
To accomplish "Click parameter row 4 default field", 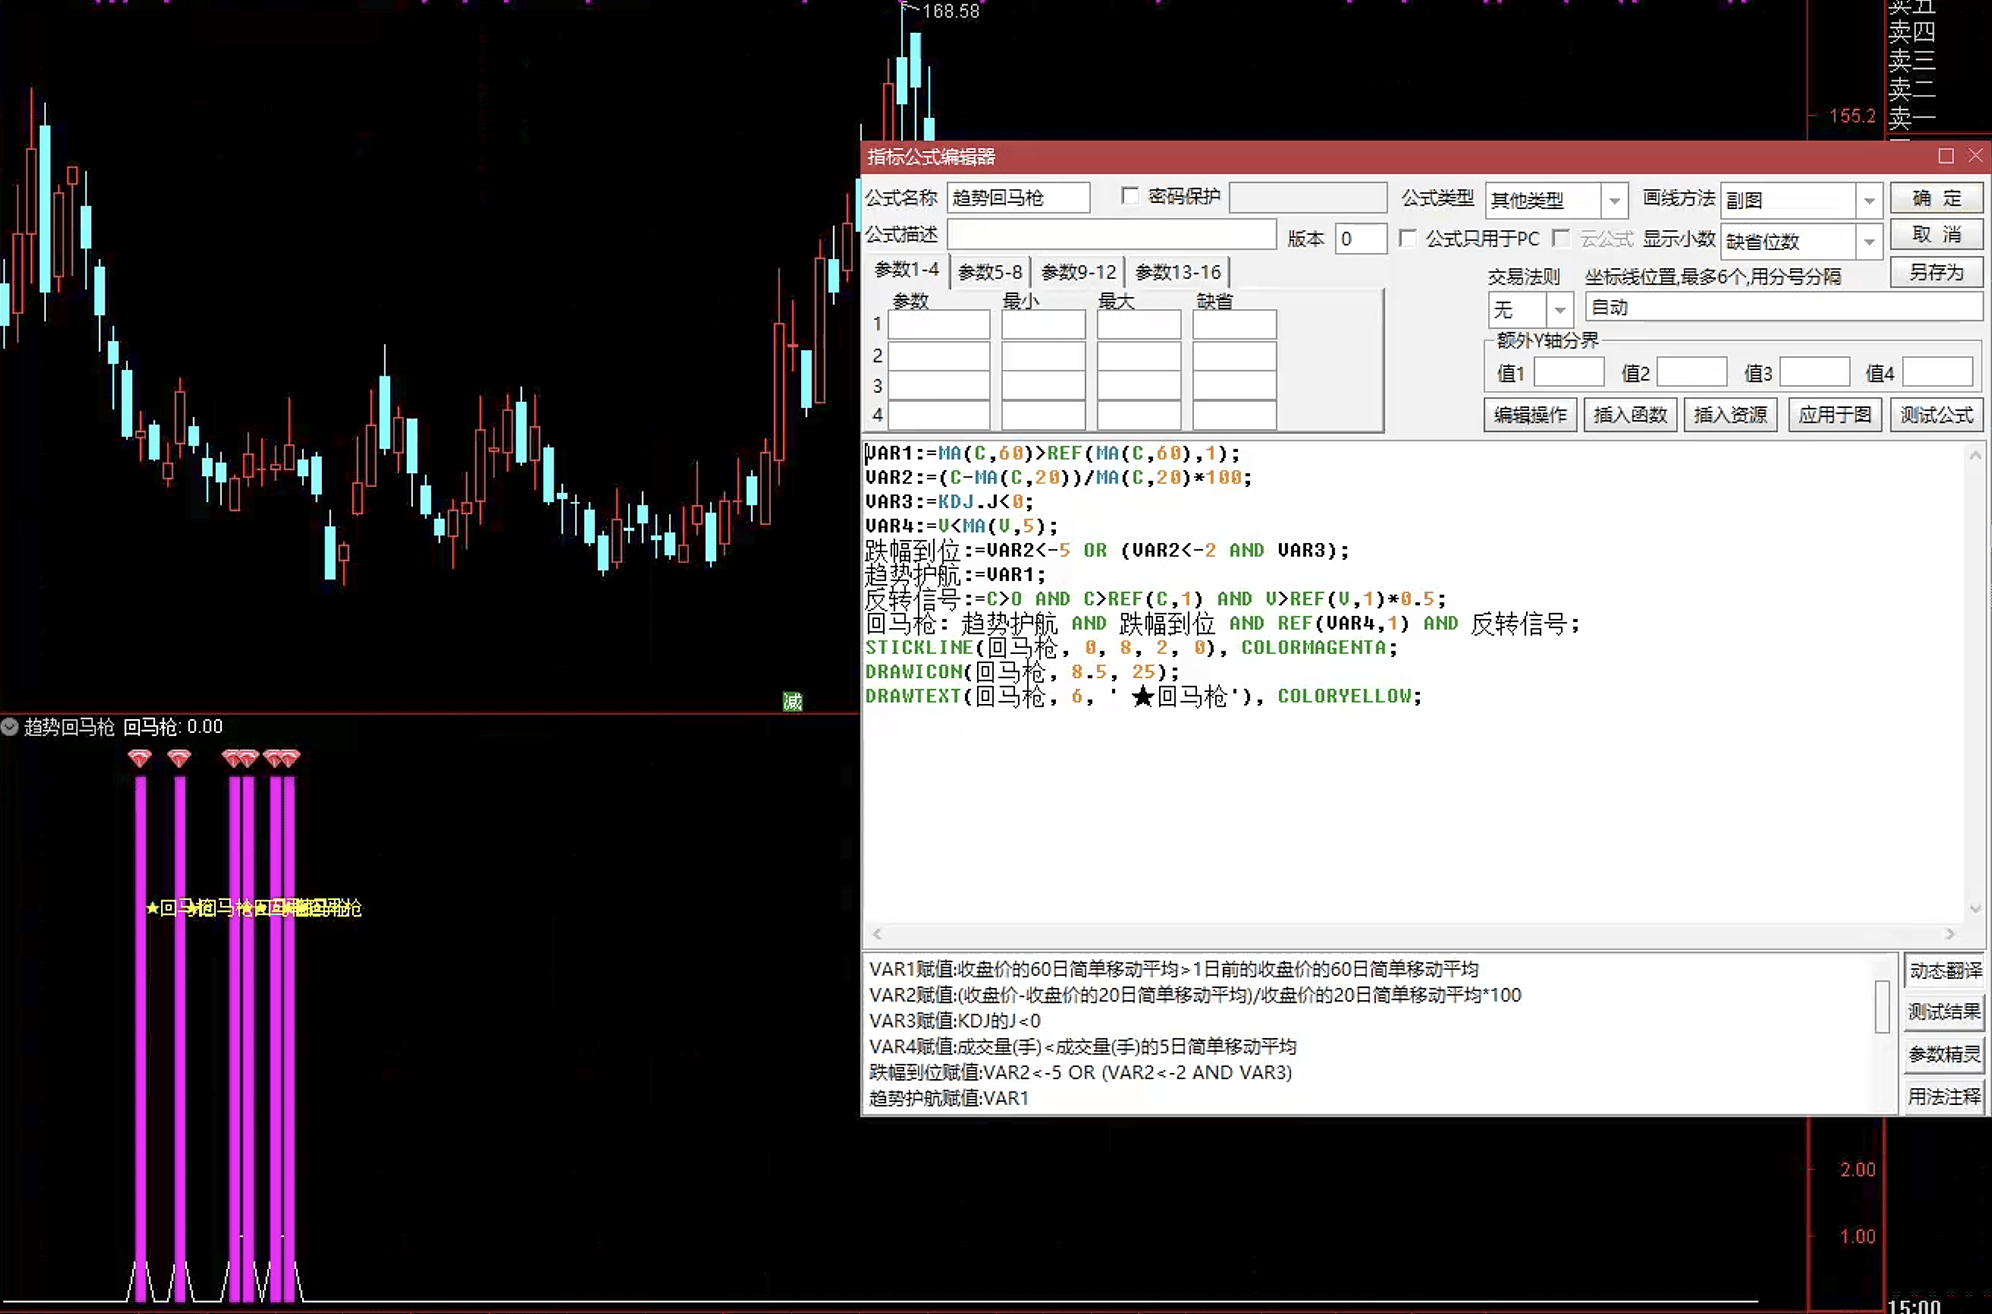I will 1234,415.
